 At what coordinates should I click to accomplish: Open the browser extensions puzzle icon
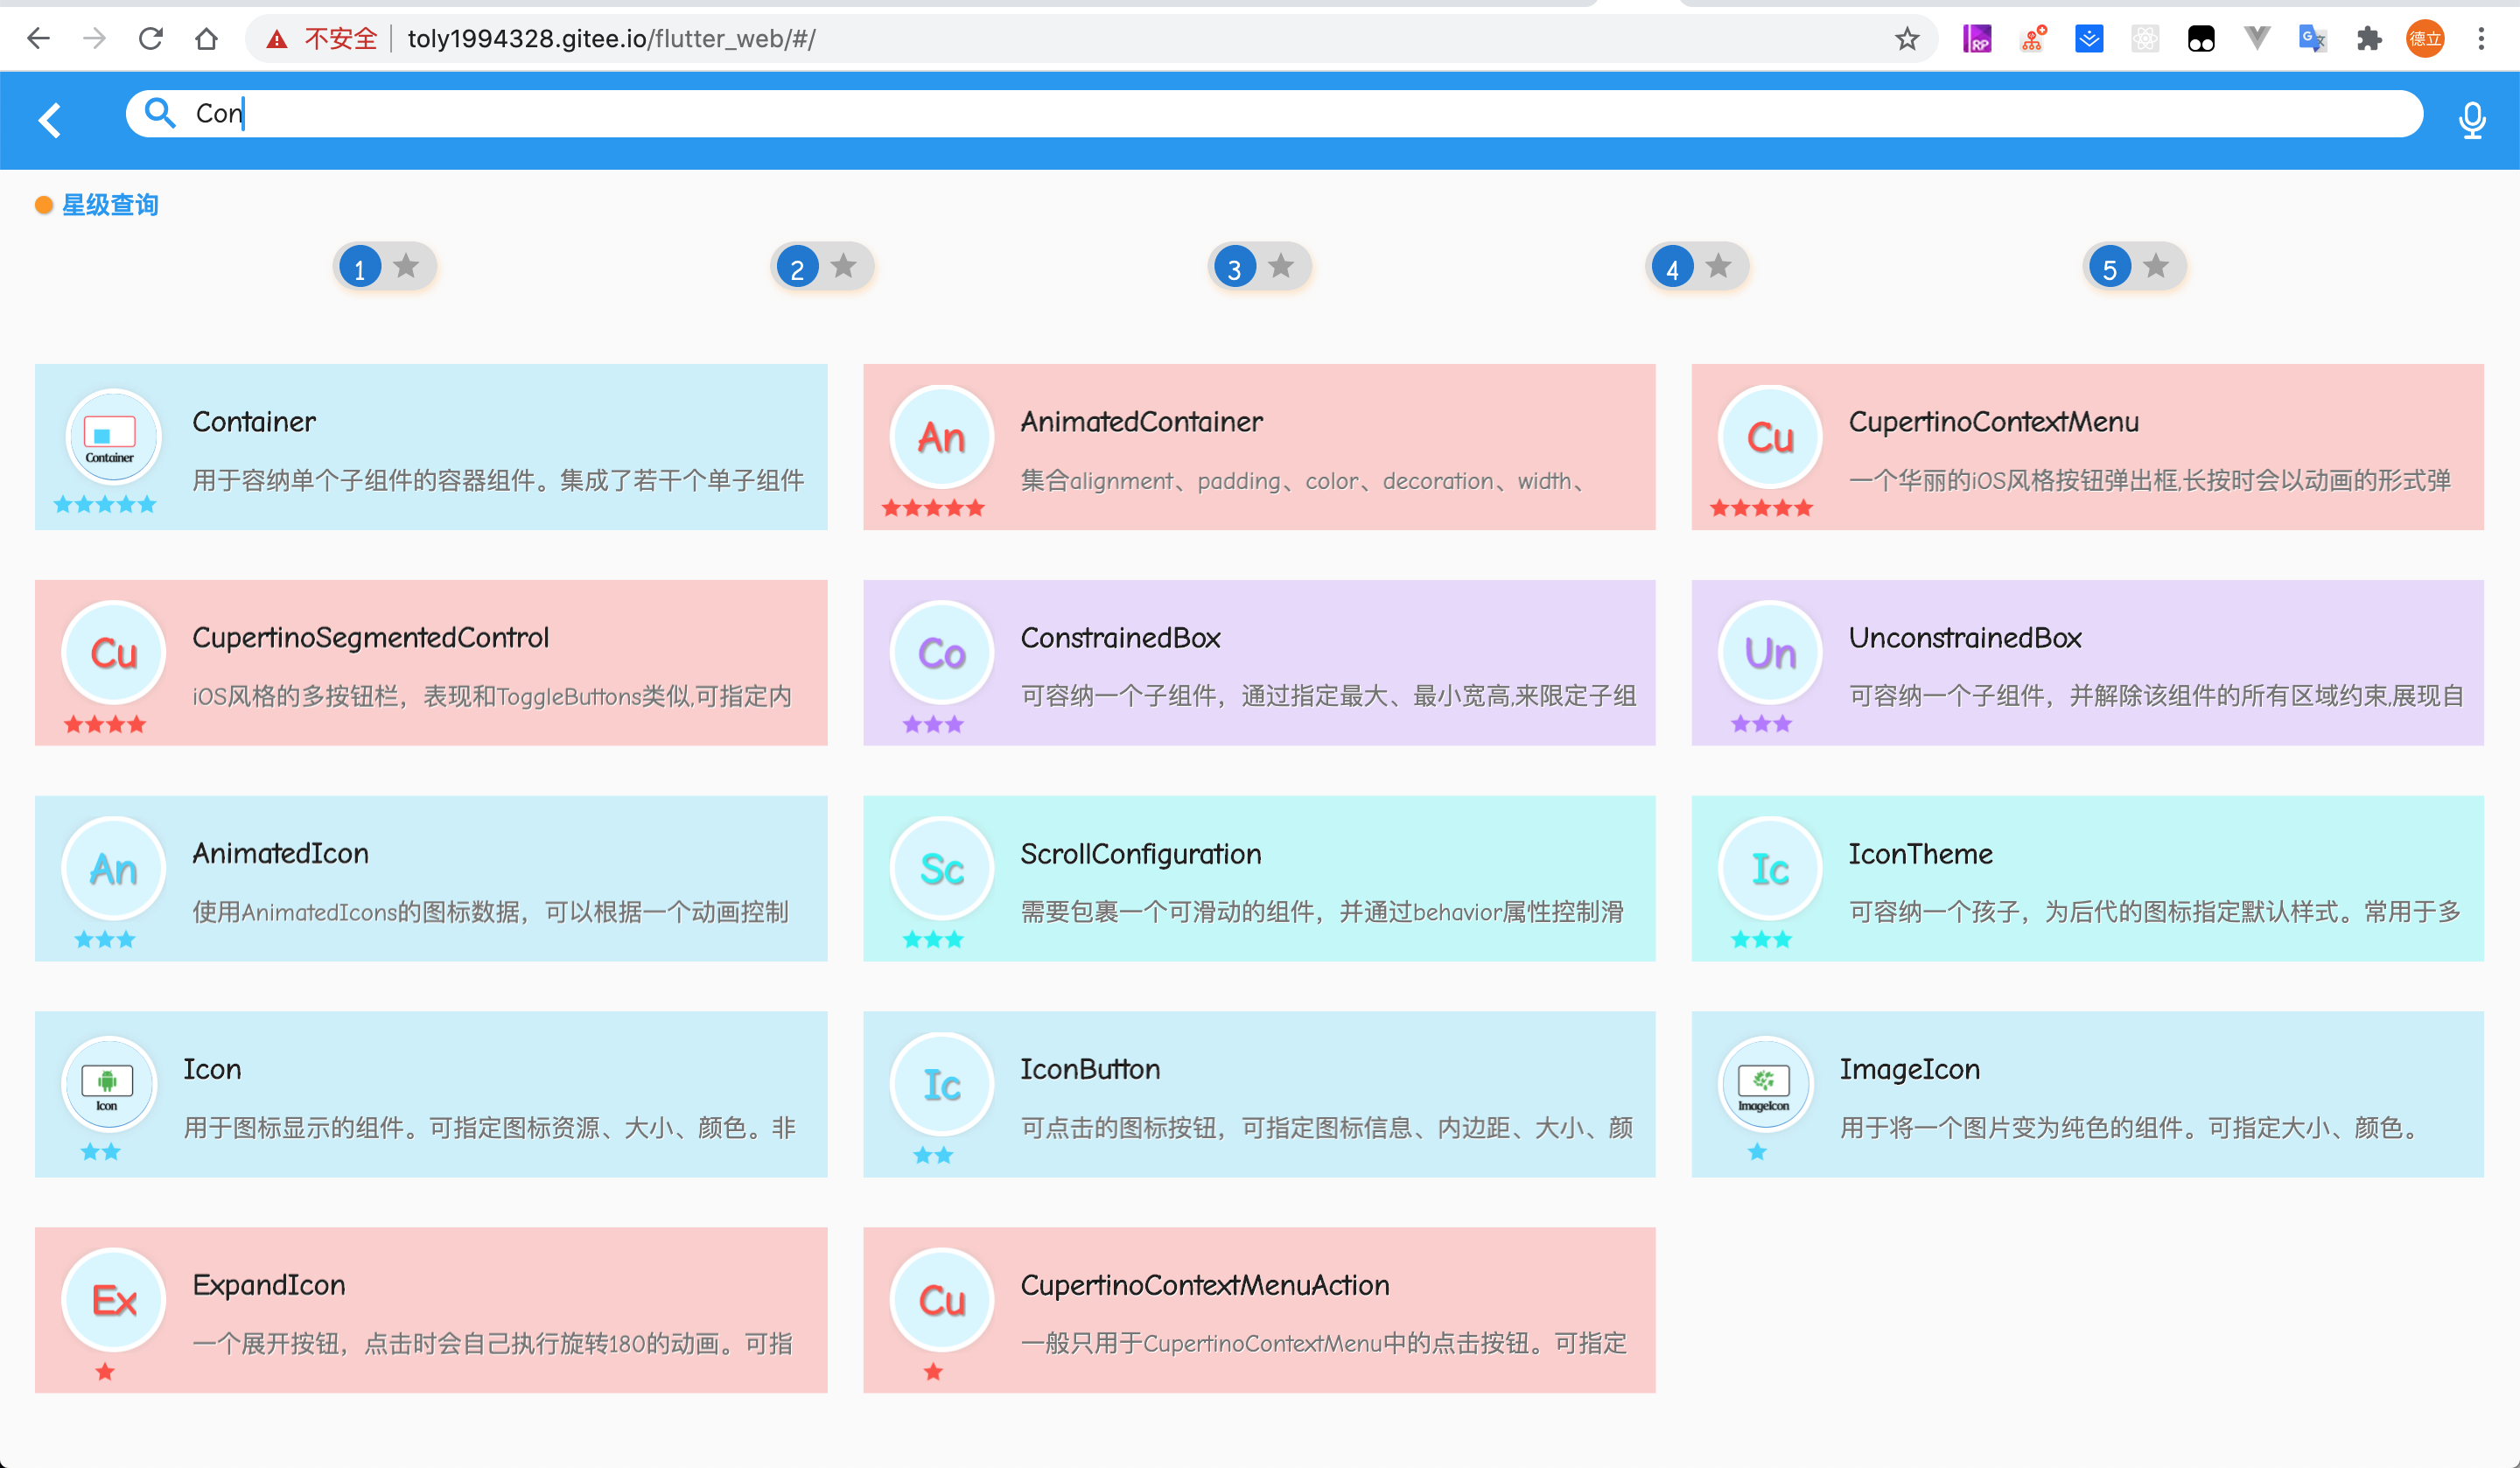[2368, 39]
